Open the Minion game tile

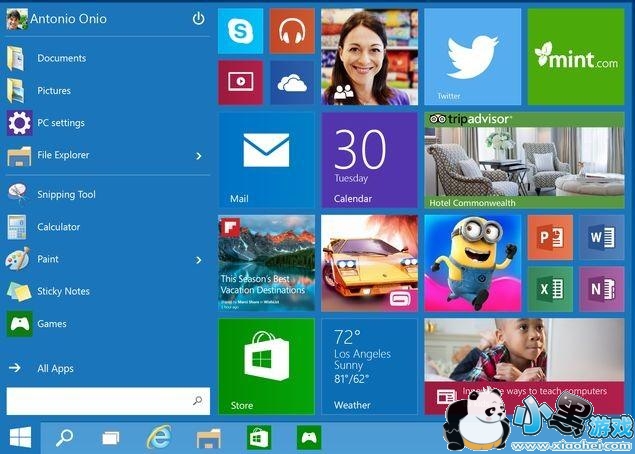(473, 263)
